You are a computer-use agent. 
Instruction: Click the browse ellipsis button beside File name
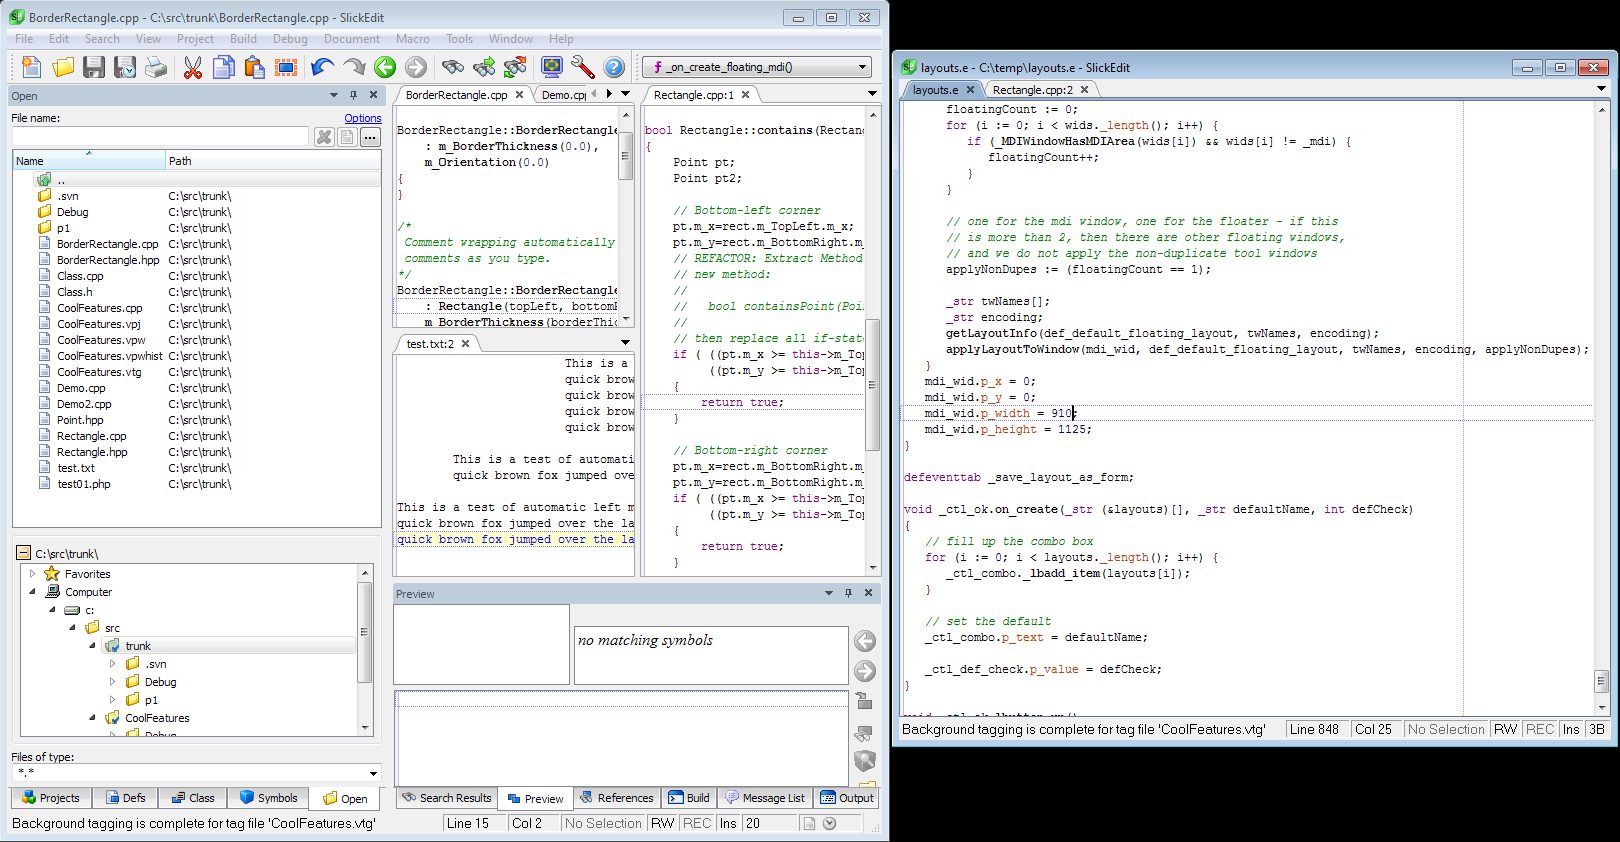pos(370,137)
